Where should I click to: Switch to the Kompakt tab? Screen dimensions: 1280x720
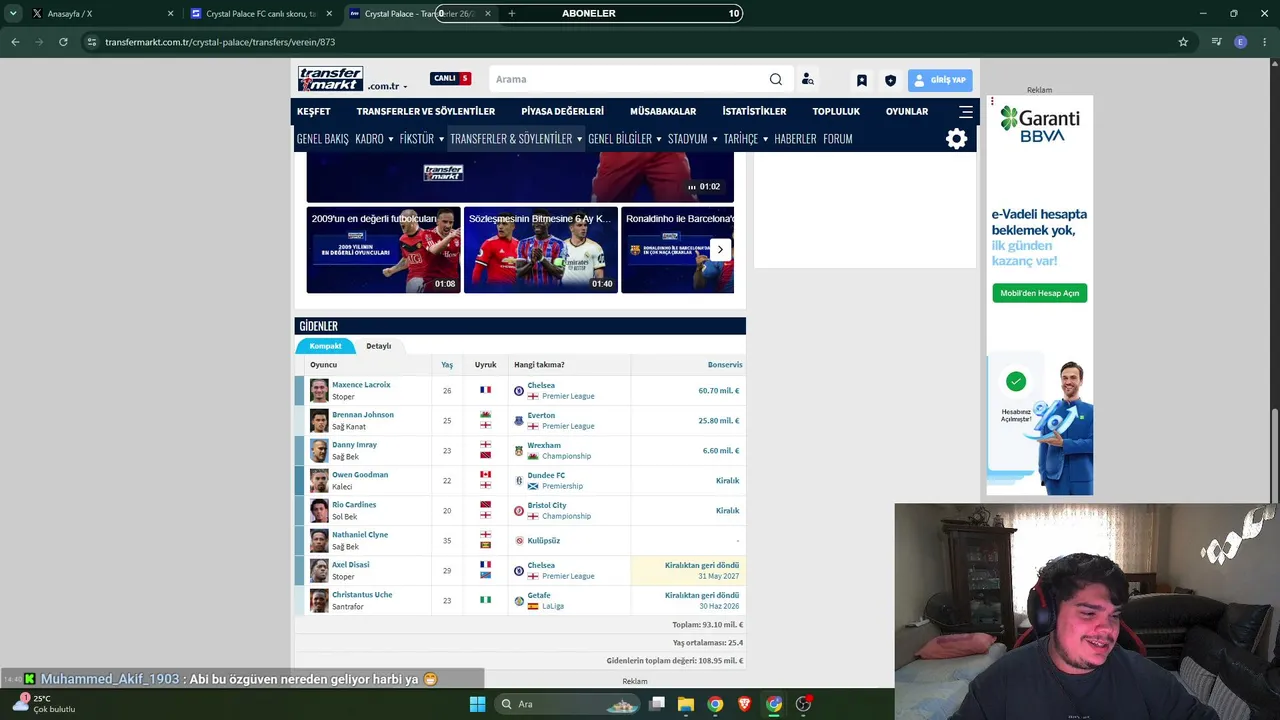click(x=325, y=346)
